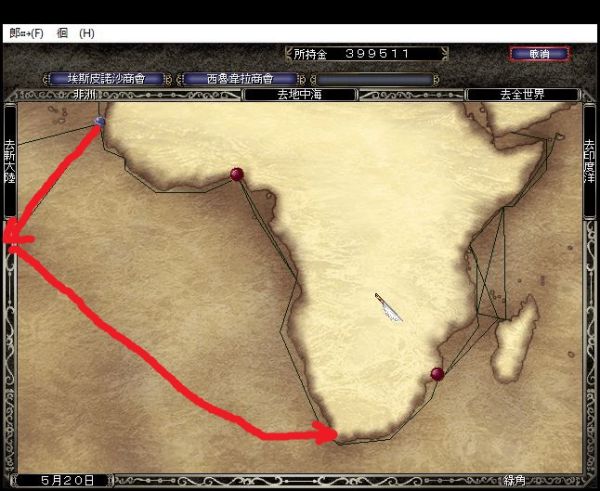Switch to the 去全世界 world map tab
This screenshot has height=491, width=600.
coord(523,94)
